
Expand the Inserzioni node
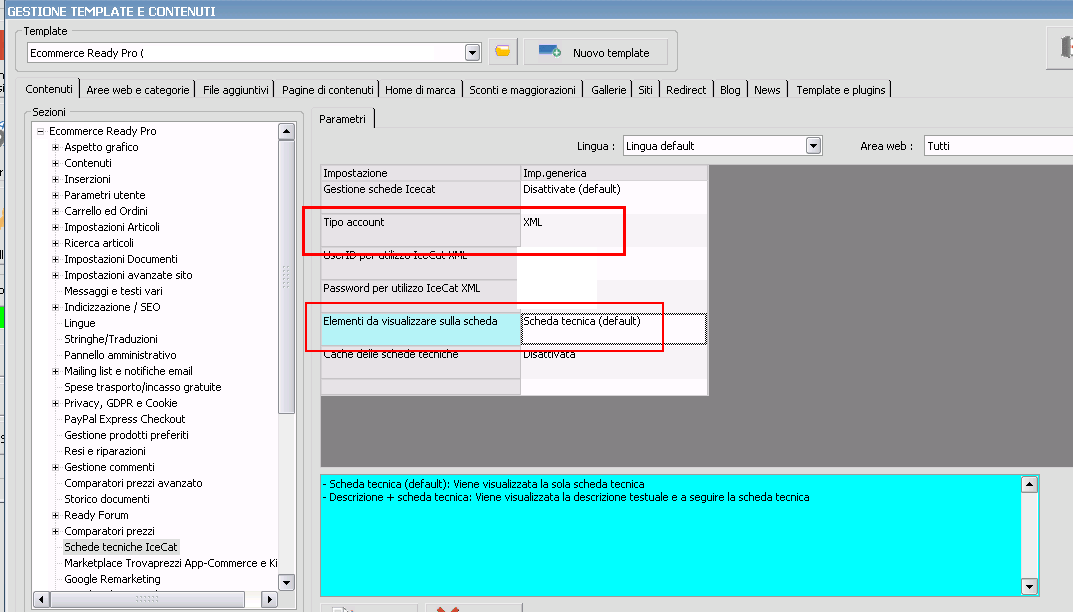(55, 179)
